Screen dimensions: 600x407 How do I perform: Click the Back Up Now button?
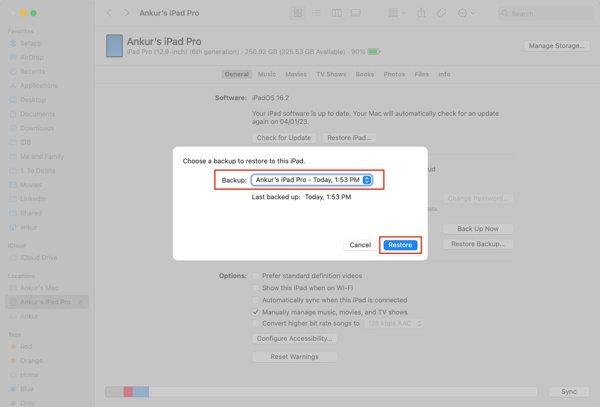(x=478, y=229)
